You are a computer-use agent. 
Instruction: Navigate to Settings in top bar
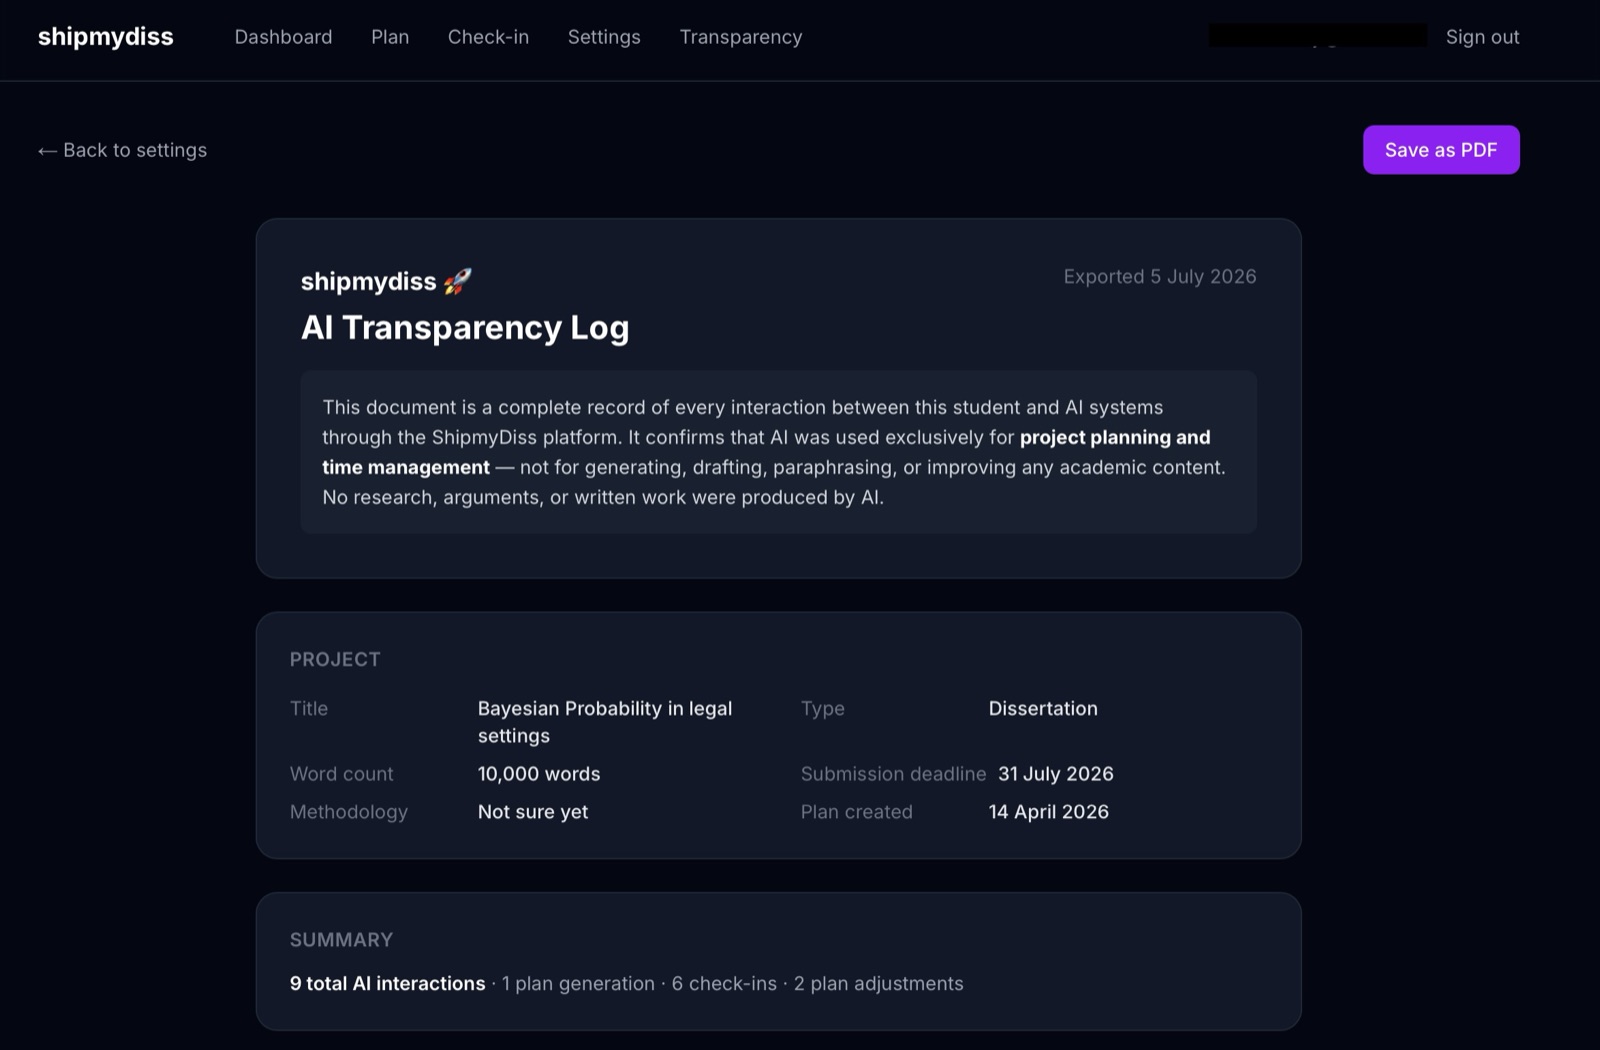point(604,37)
